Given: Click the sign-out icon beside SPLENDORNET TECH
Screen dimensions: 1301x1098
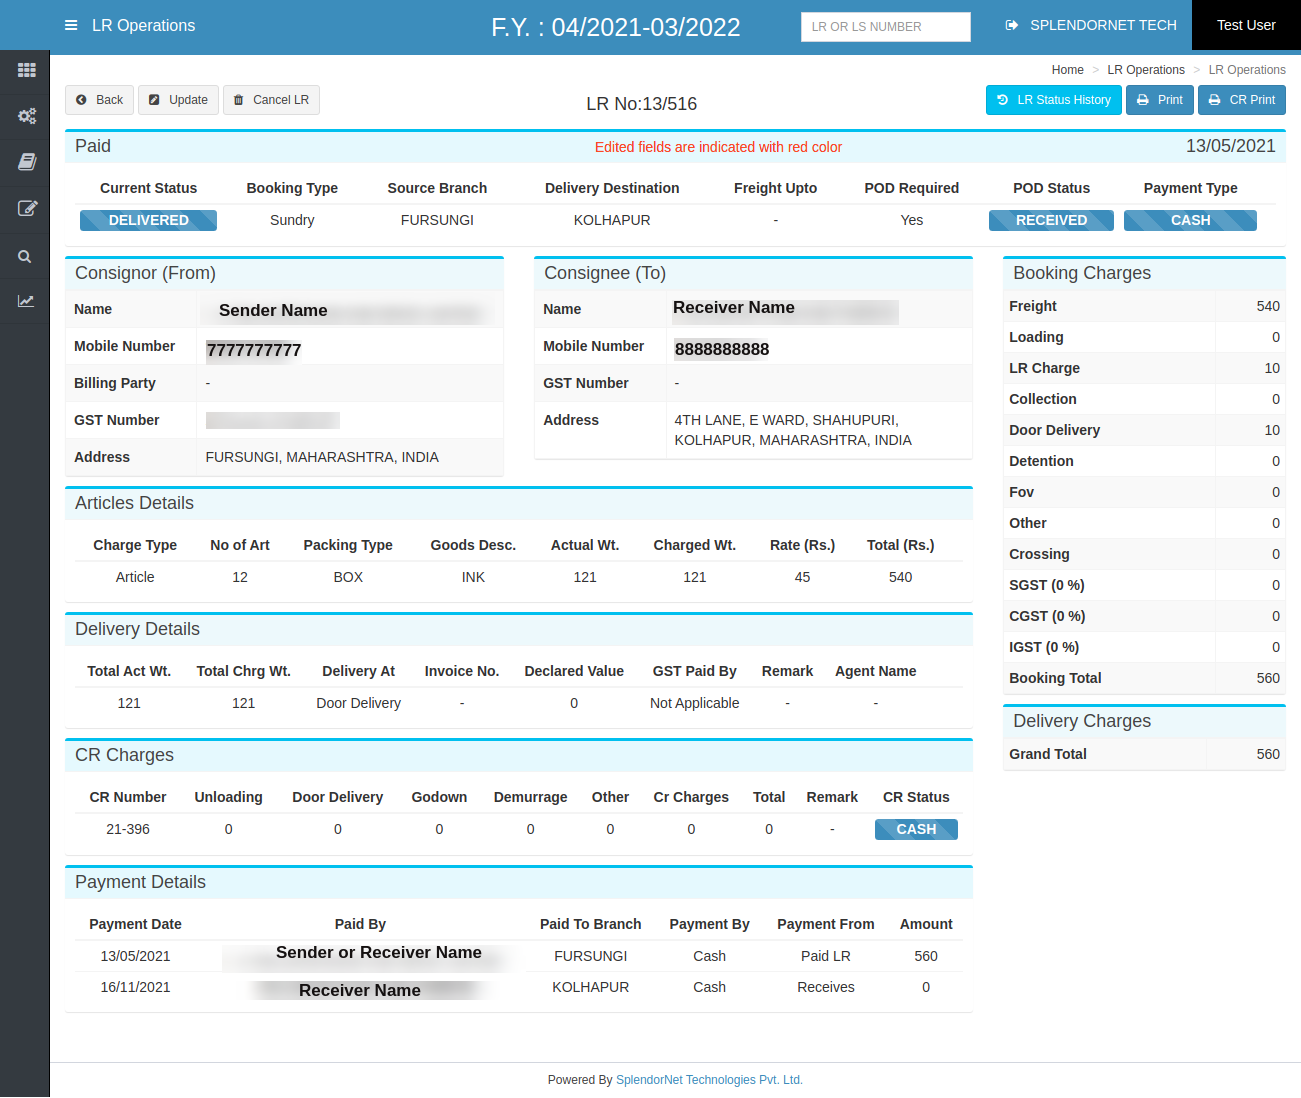Looking at the screenshot, I should tap(1012, 25).
